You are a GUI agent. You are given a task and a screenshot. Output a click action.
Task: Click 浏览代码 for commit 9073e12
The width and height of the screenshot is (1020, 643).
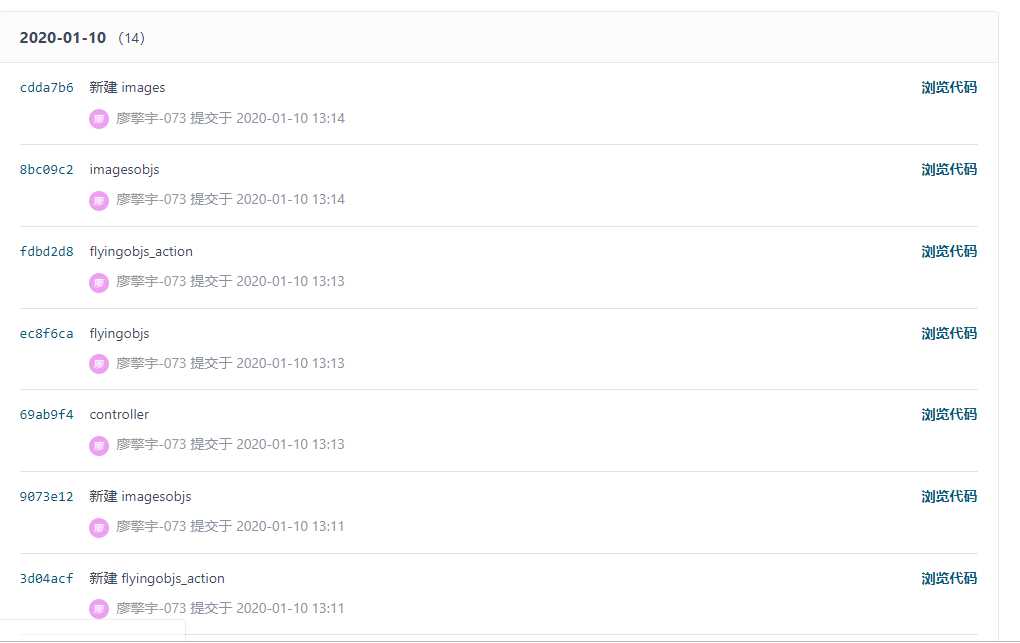[x=948, y=497]
